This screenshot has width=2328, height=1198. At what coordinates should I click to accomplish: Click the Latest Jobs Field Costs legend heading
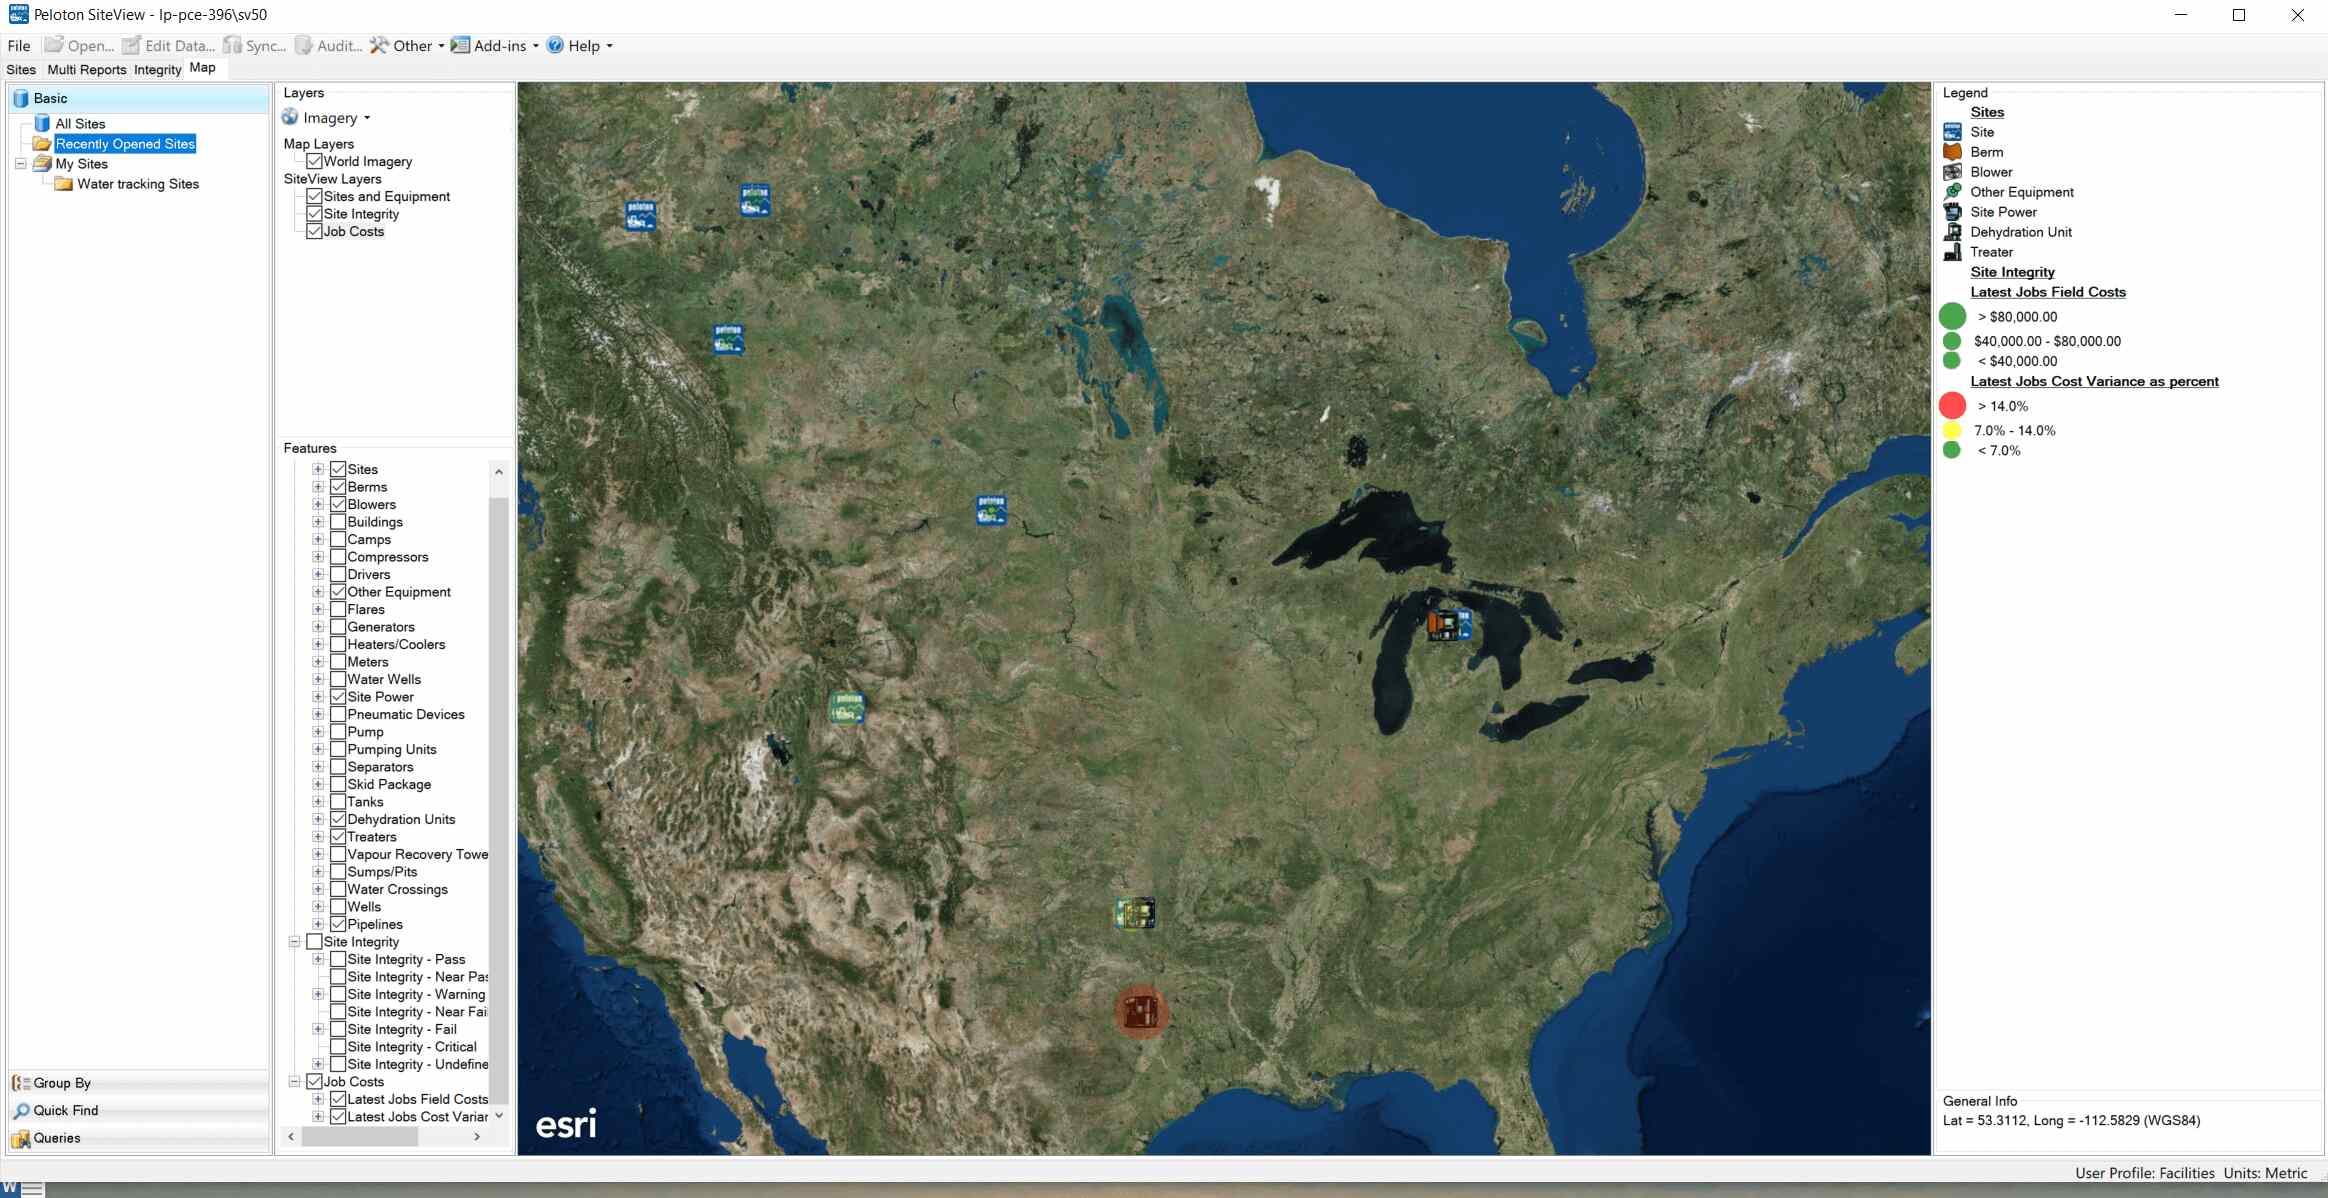click(x=2048, y=292)
